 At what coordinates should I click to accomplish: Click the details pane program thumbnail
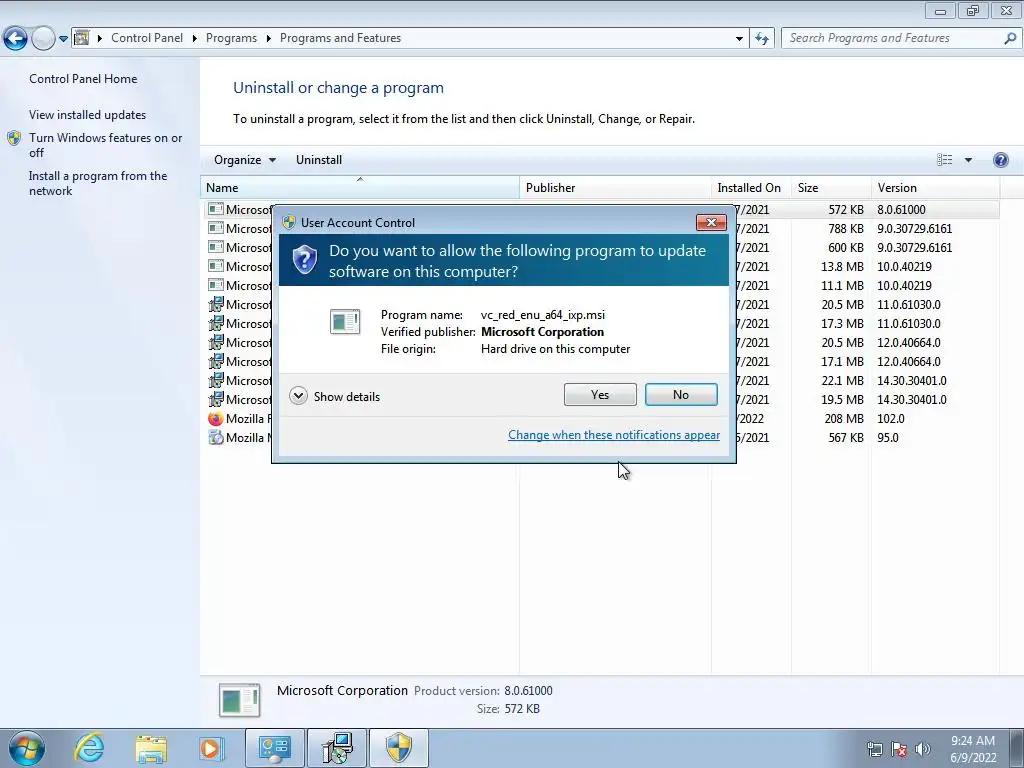(240, 699)
